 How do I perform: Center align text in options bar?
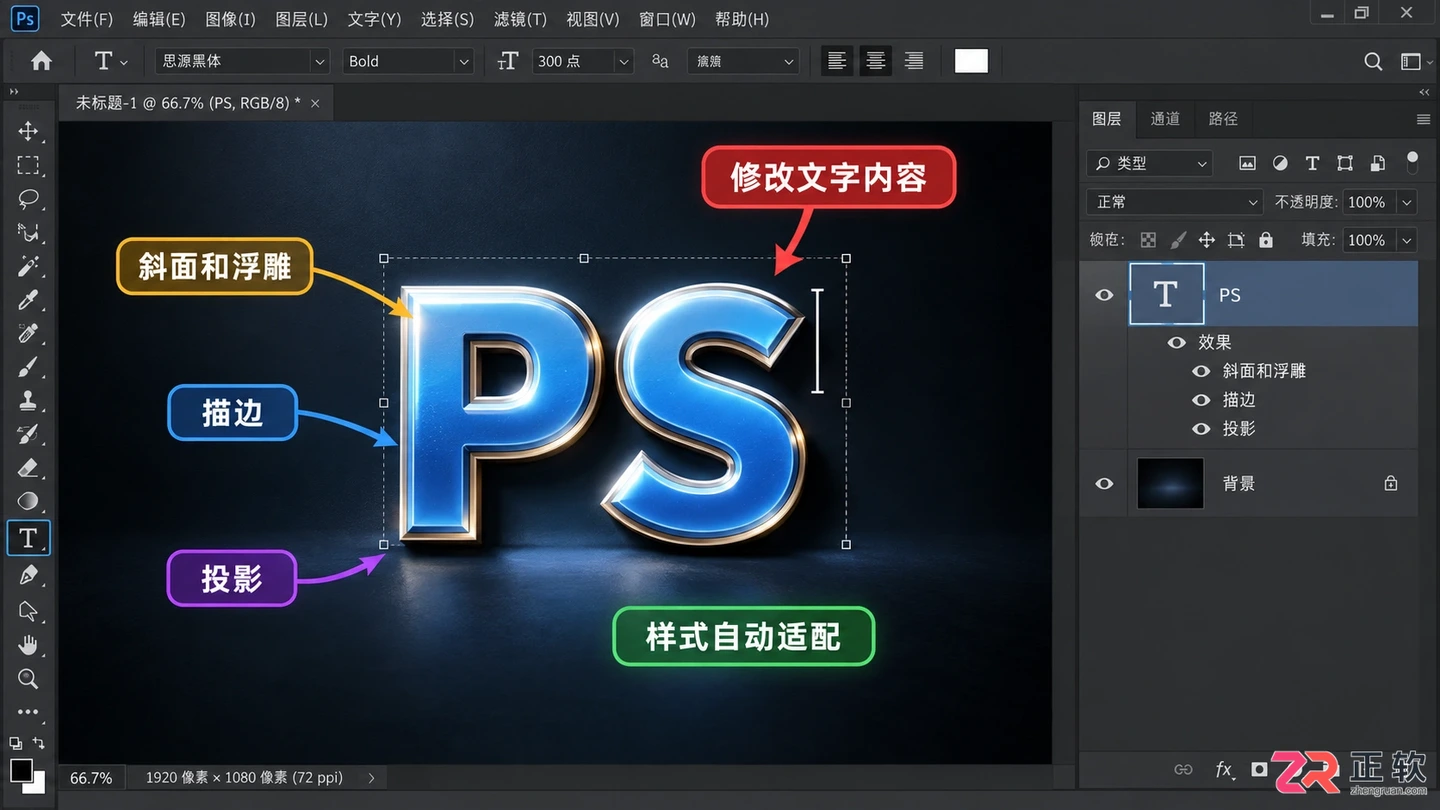tap(876, 61)
